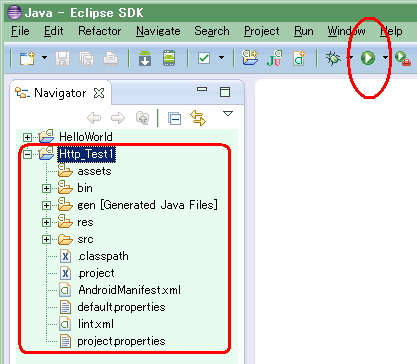
Task: Click the green Run button
Action: (368, 58)
